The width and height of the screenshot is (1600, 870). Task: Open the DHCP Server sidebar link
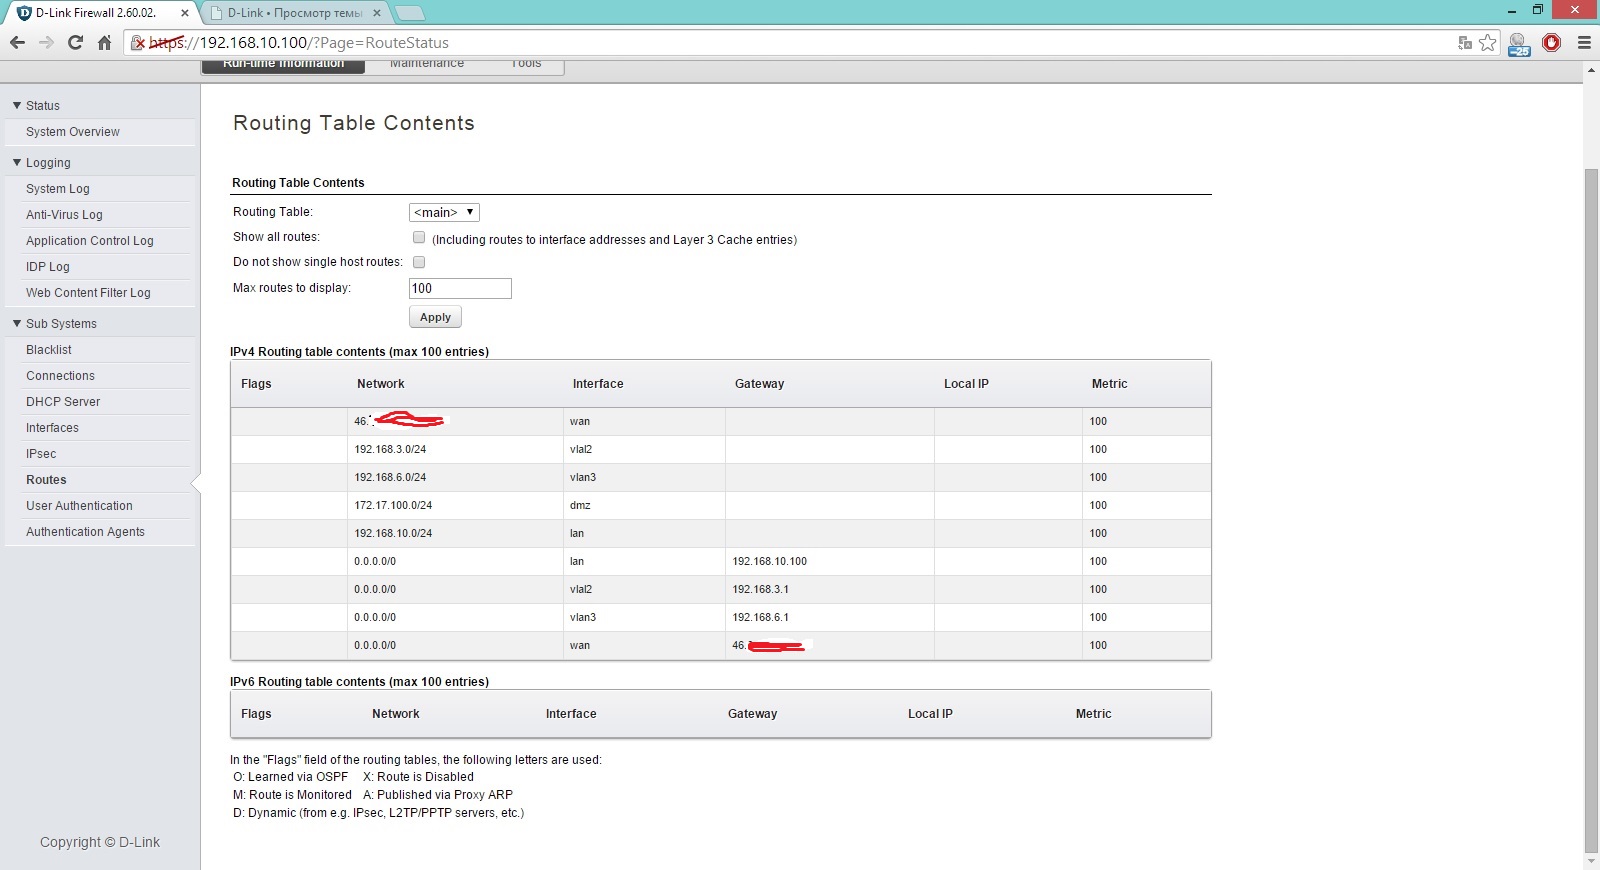[63, 401]
